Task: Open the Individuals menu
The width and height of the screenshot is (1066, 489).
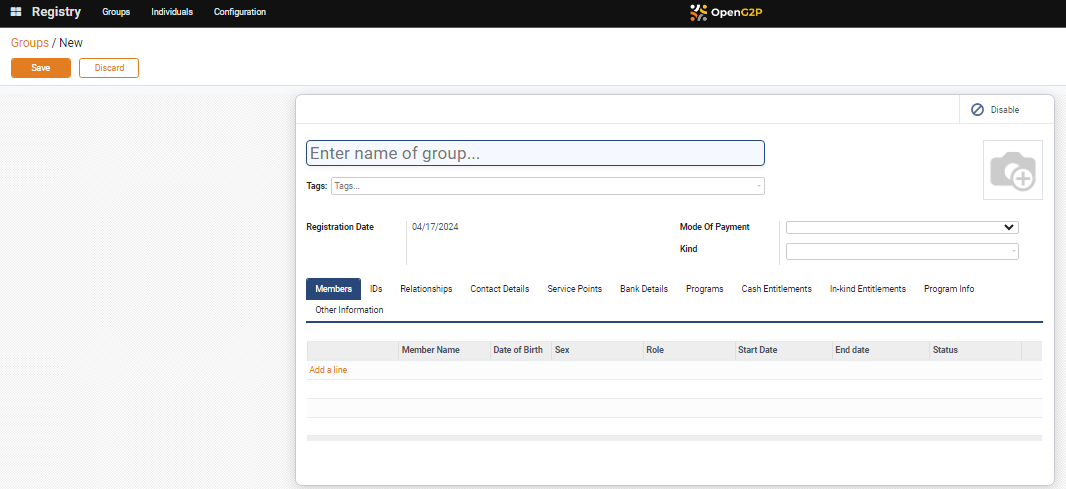Action: coord(172,12)
